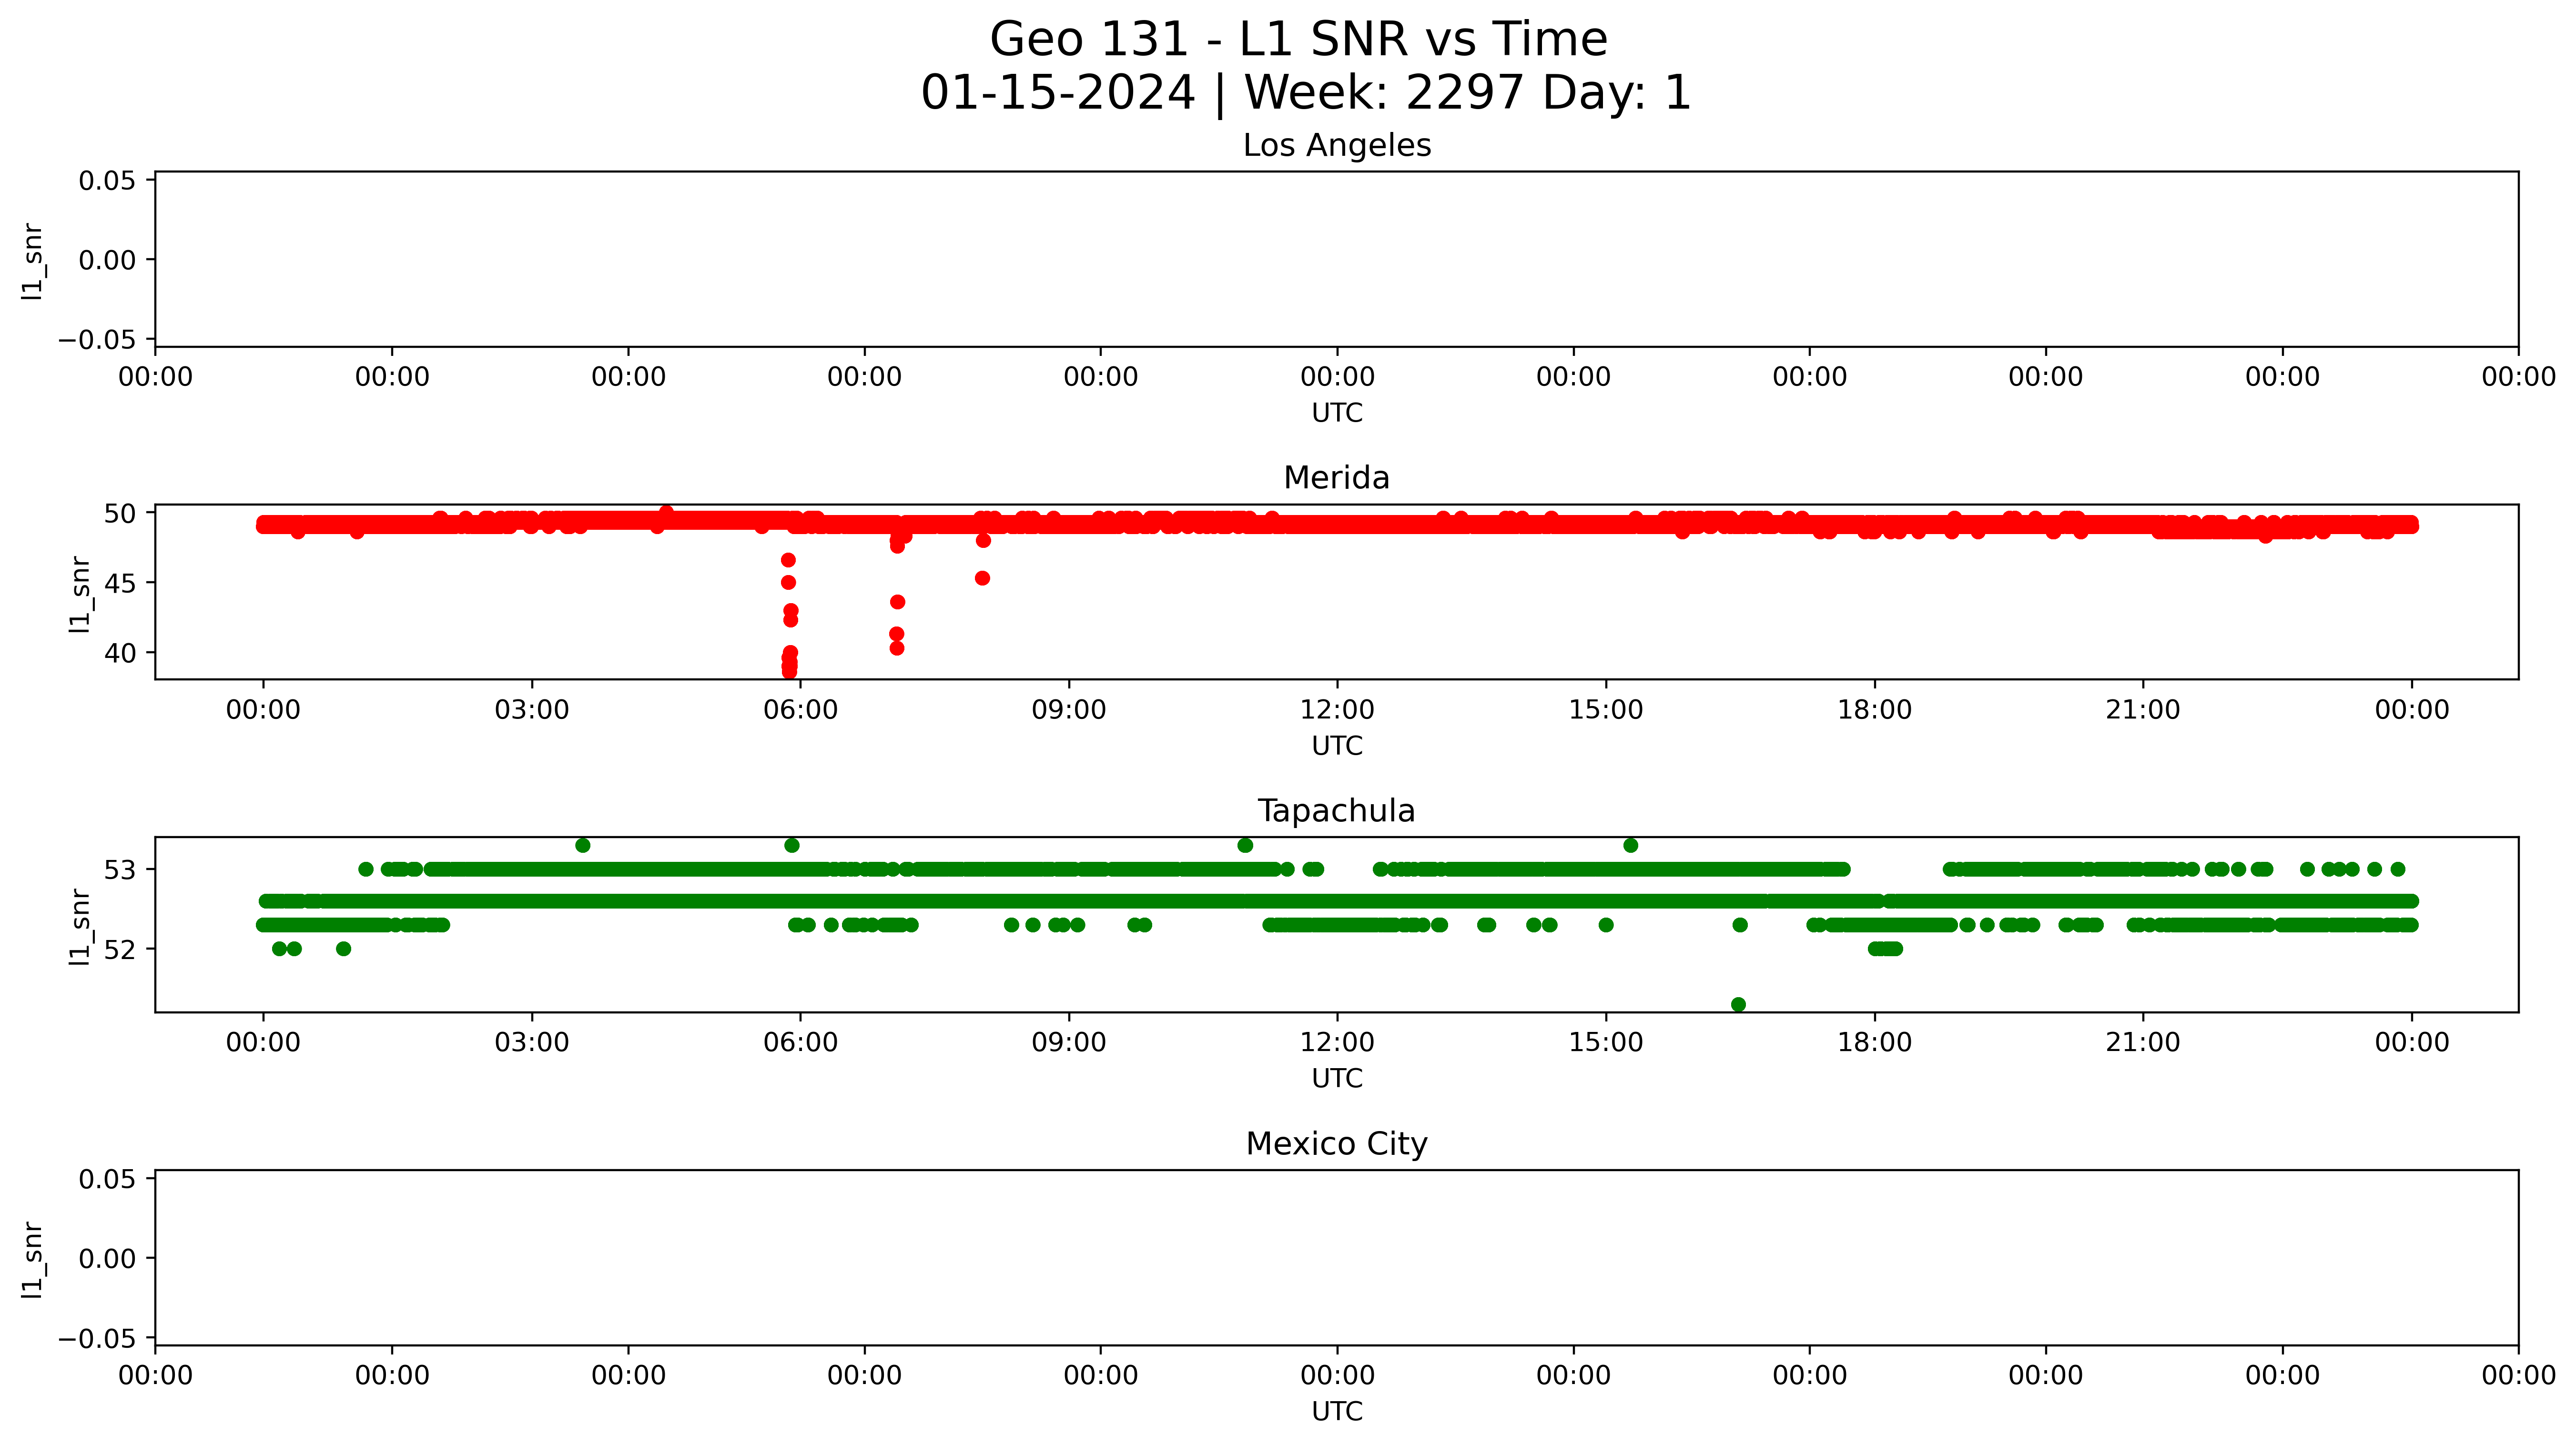Click the "Geo 131 - L1 SNR vs Time" title
The width and height of the screenshot is (2576, 1445).
pos(1298,40)
